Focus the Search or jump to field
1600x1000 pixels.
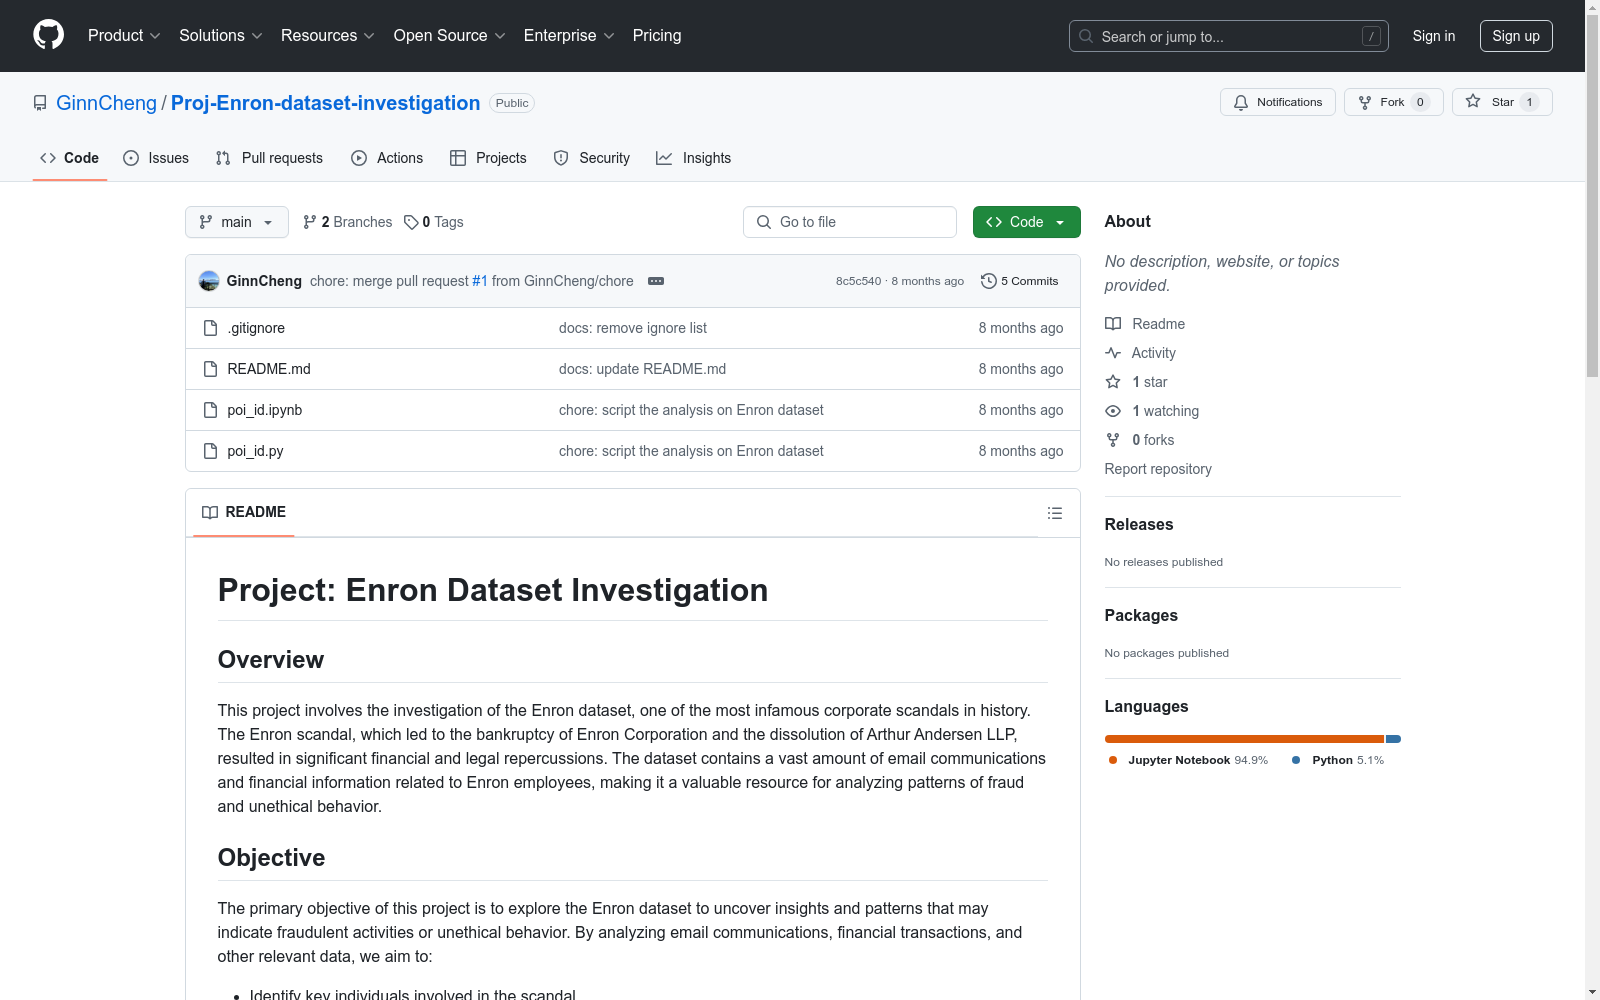(x=1229, y=36)
